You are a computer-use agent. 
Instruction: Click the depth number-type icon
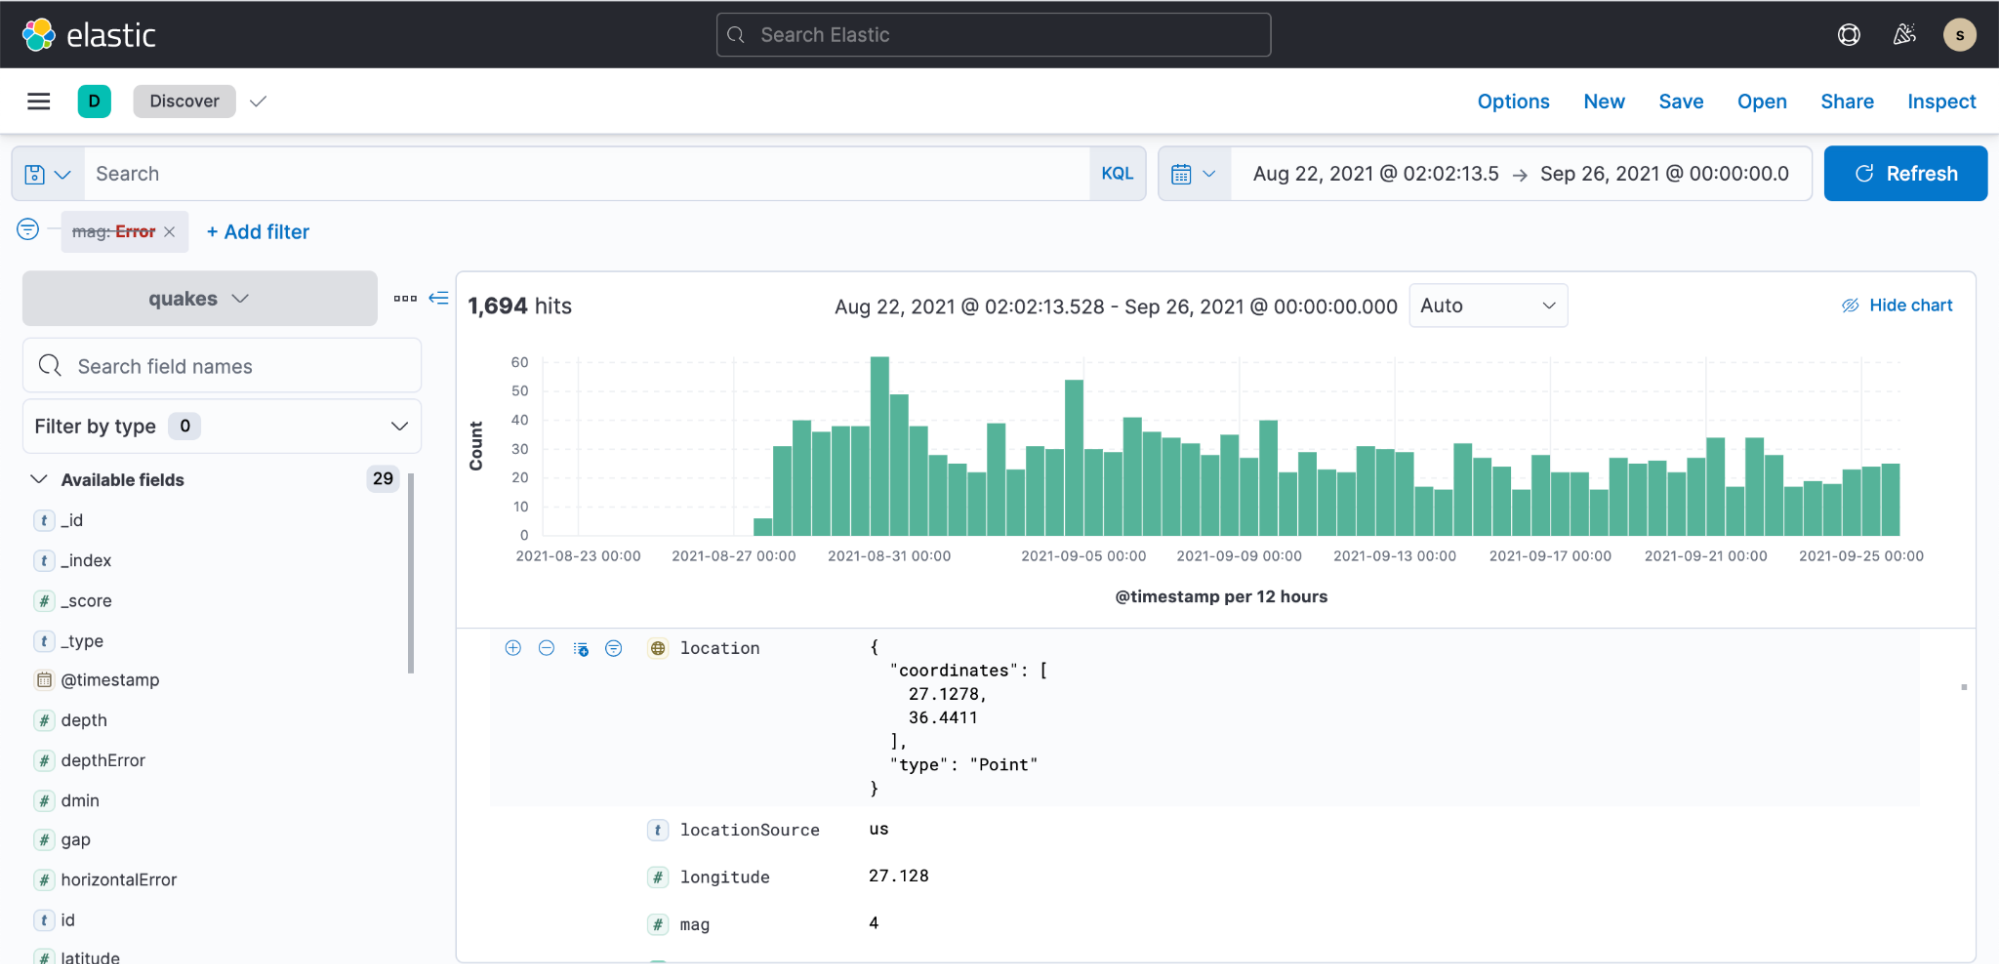pos(44,720)
